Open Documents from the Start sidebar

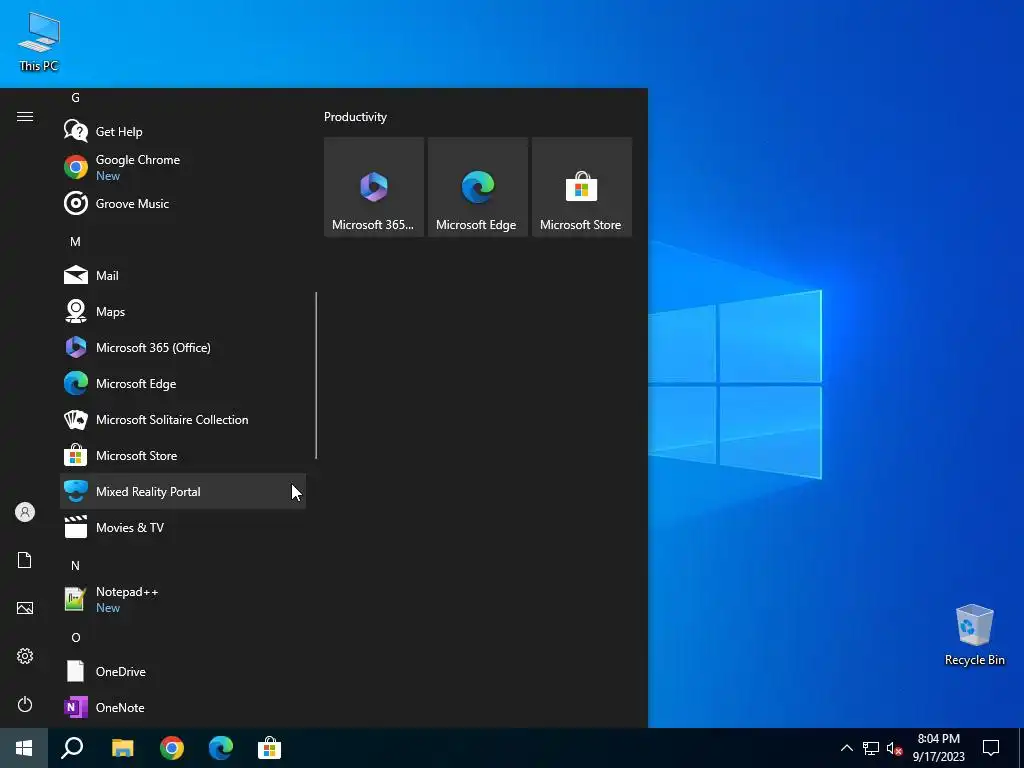click(25, 560)
